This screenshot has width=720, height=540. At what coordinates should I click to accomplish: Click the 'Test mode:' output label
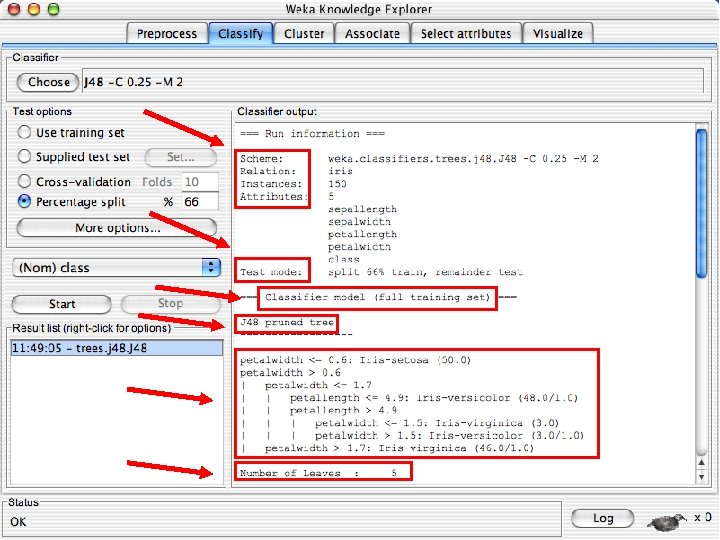point(271,272)
